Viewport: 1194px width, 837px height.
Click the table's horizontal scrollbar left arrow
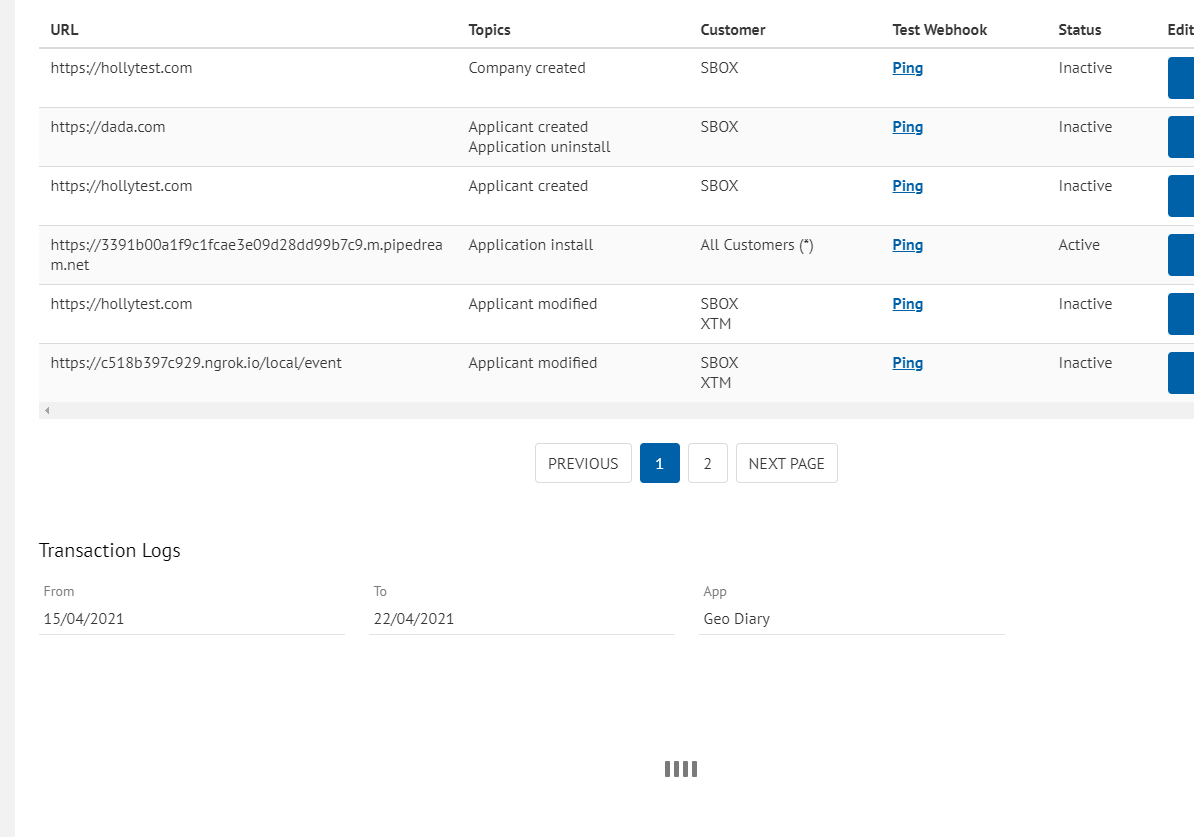tap(46, 410)
